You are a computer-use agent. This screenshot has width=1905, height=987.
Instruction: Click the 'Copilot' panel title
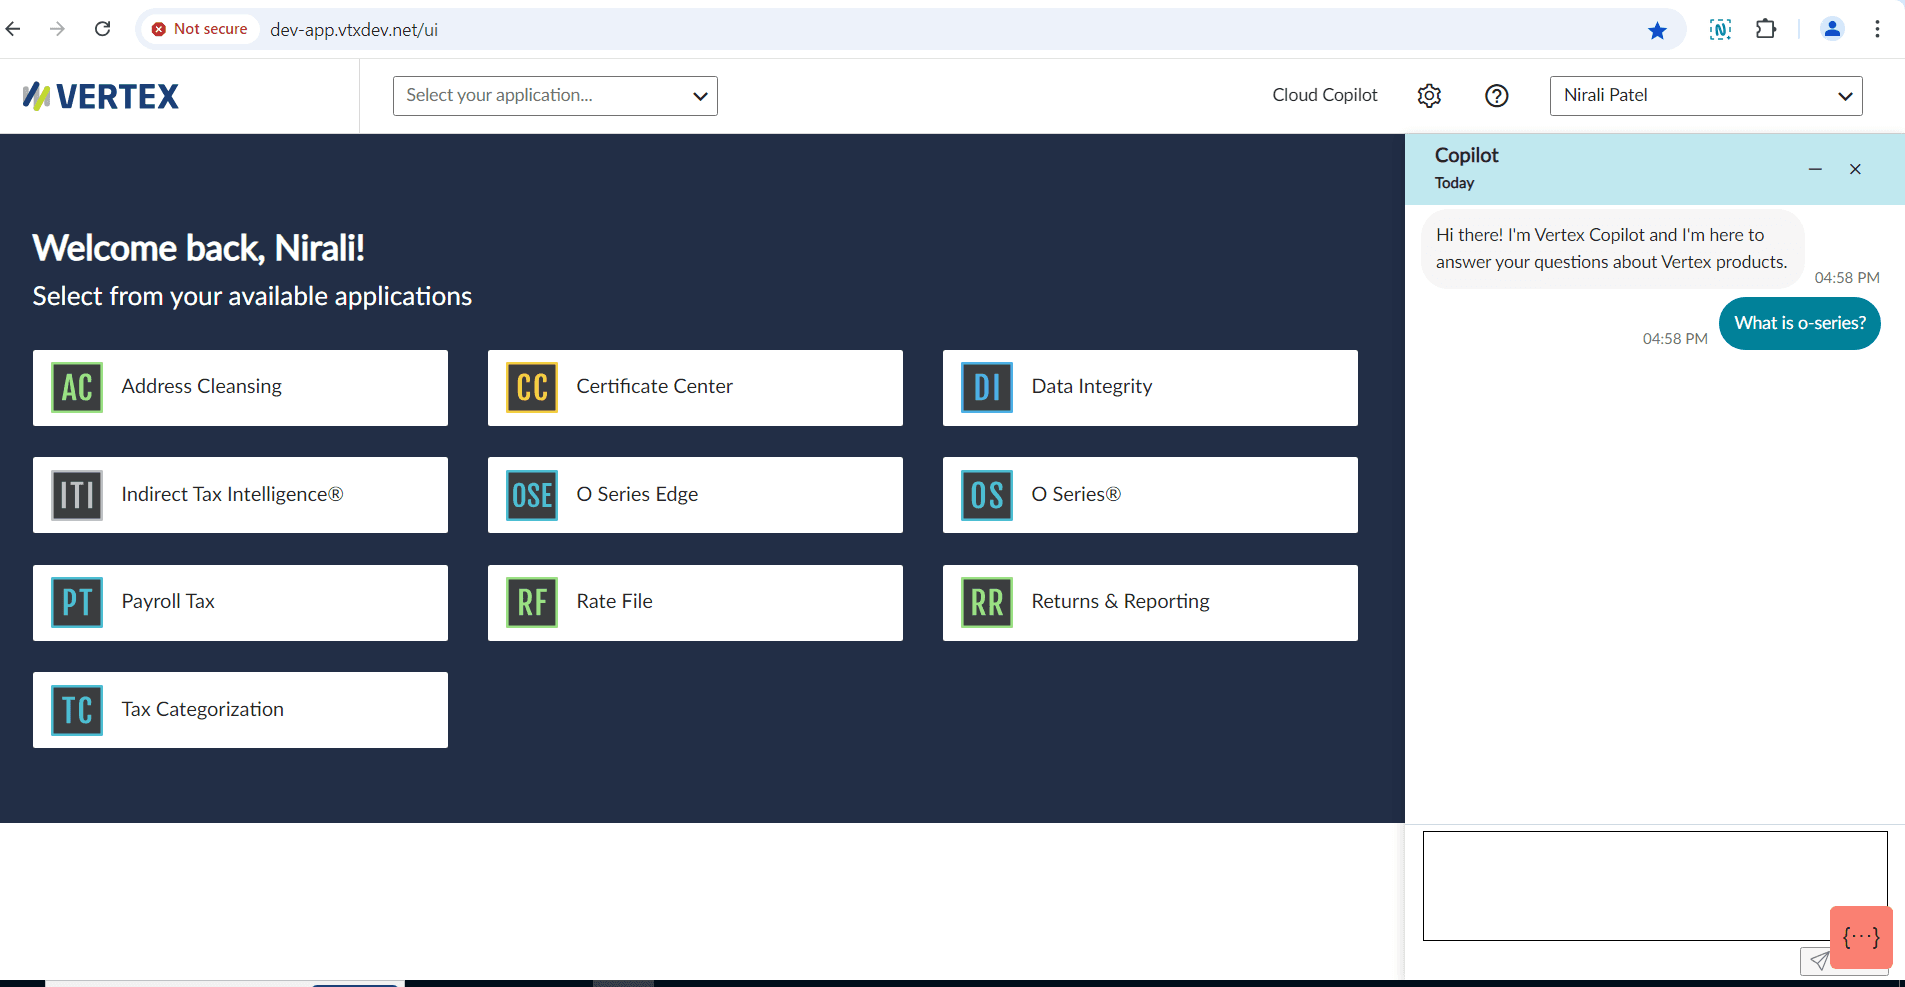point(1467,155)
